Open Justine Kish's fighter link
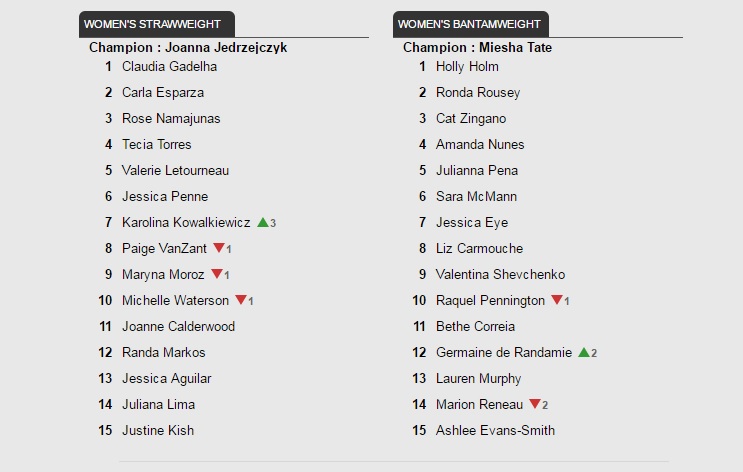This screenshot has height=472, width=743. pyautogui.click(x=158, y=430)
